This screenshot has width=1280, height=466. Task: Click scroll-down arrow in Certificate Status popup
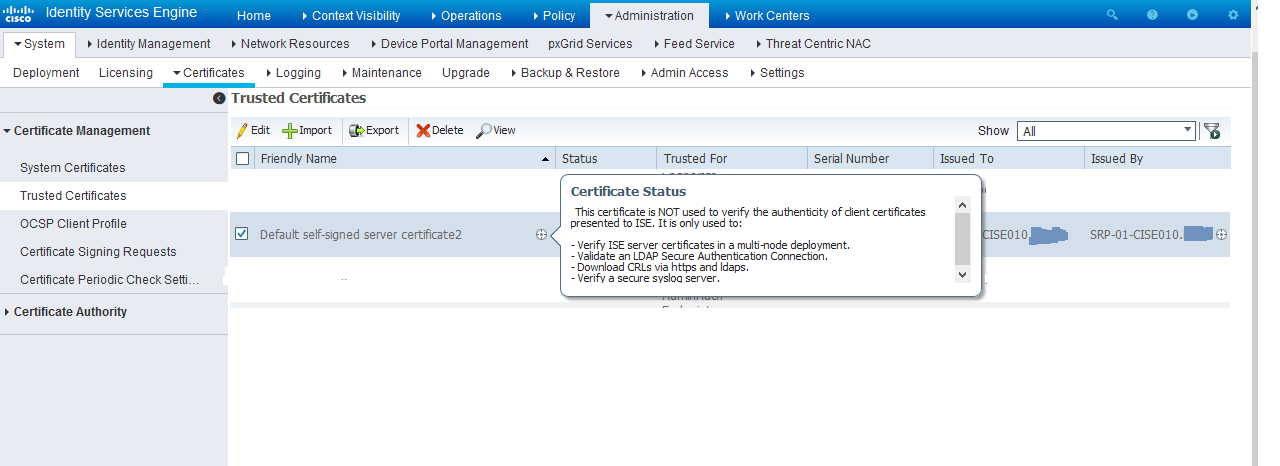pos(963,274)
